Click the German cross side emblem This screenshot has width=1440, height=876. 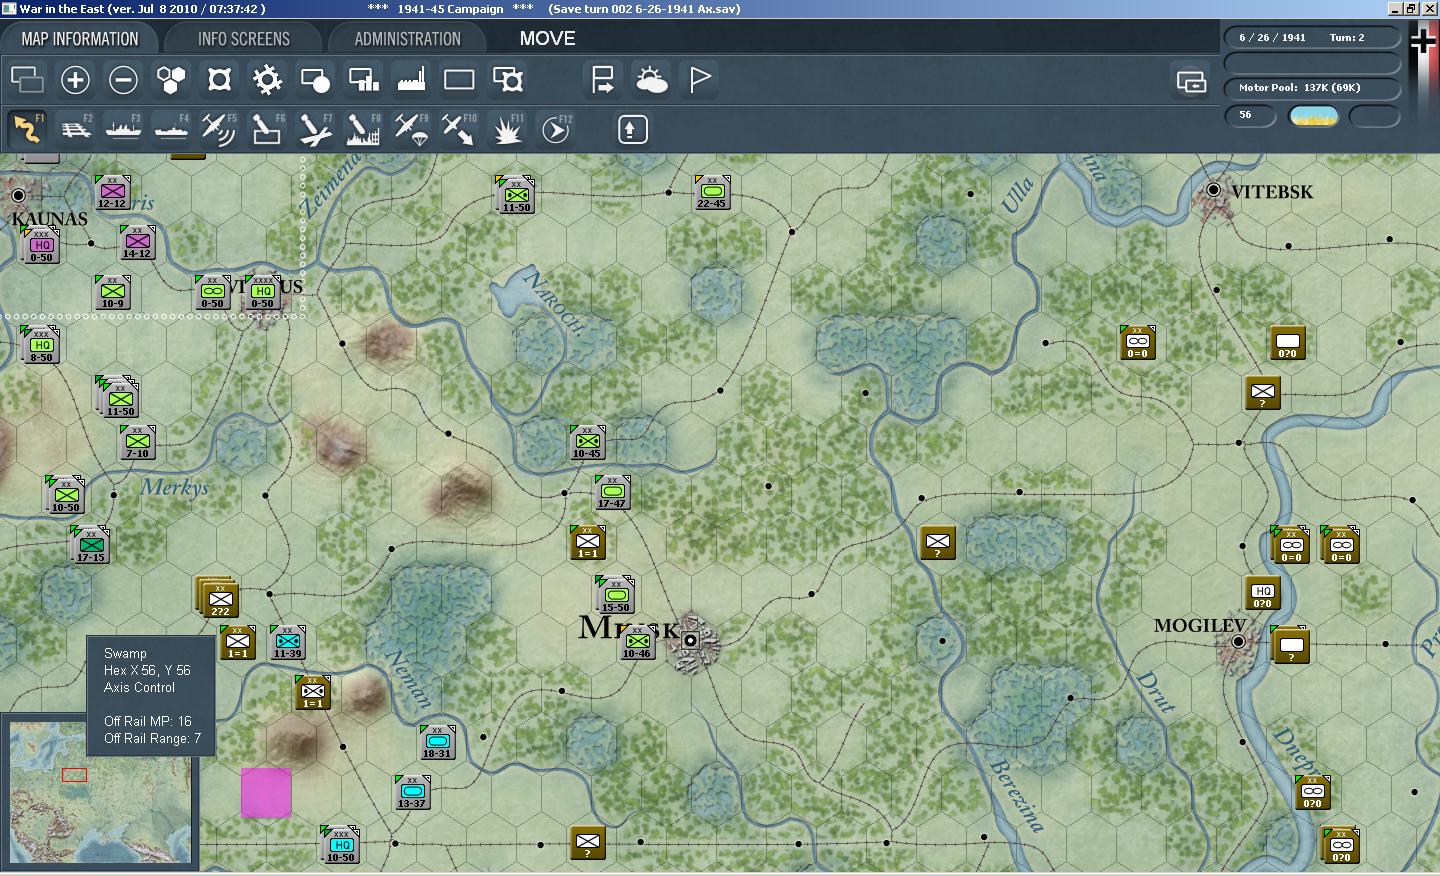(1423, 41)
